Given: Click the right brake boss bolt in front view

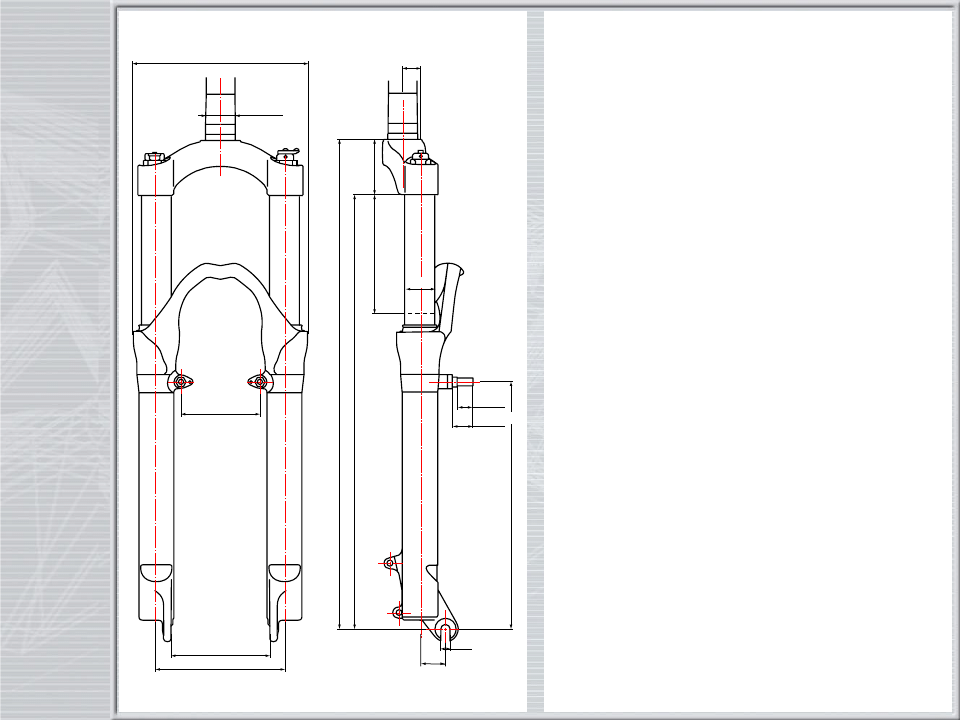Looking at the screenshot, I should click(259, 381).
